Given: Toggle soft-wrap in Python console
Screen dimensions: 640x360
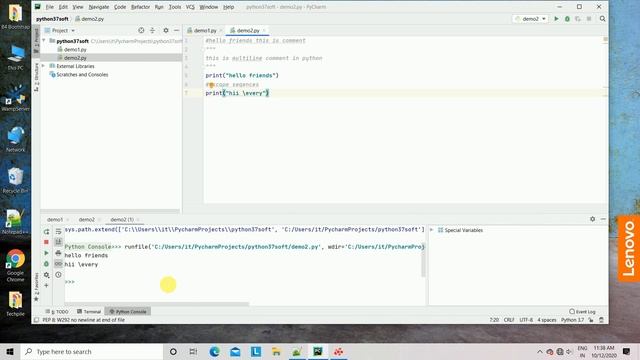Looking at the screenshot, I should tap(58, 231).
